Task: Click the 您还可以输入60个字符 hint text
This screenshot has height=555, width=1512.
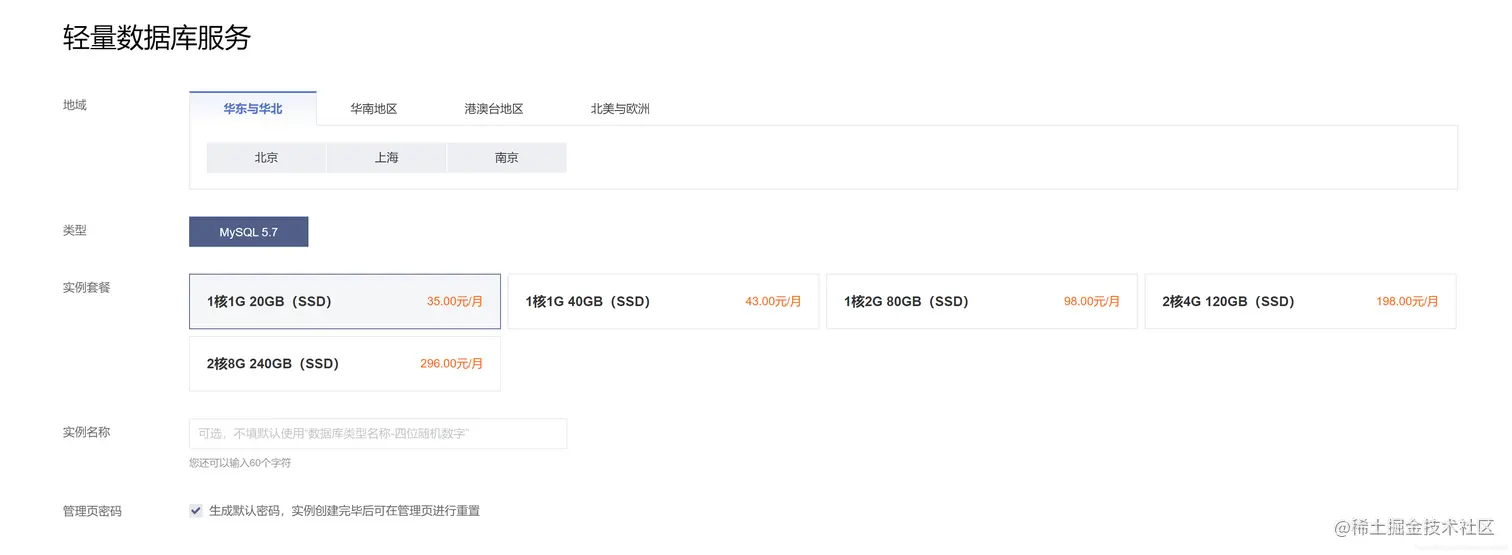Action: [x=240, y=463]
